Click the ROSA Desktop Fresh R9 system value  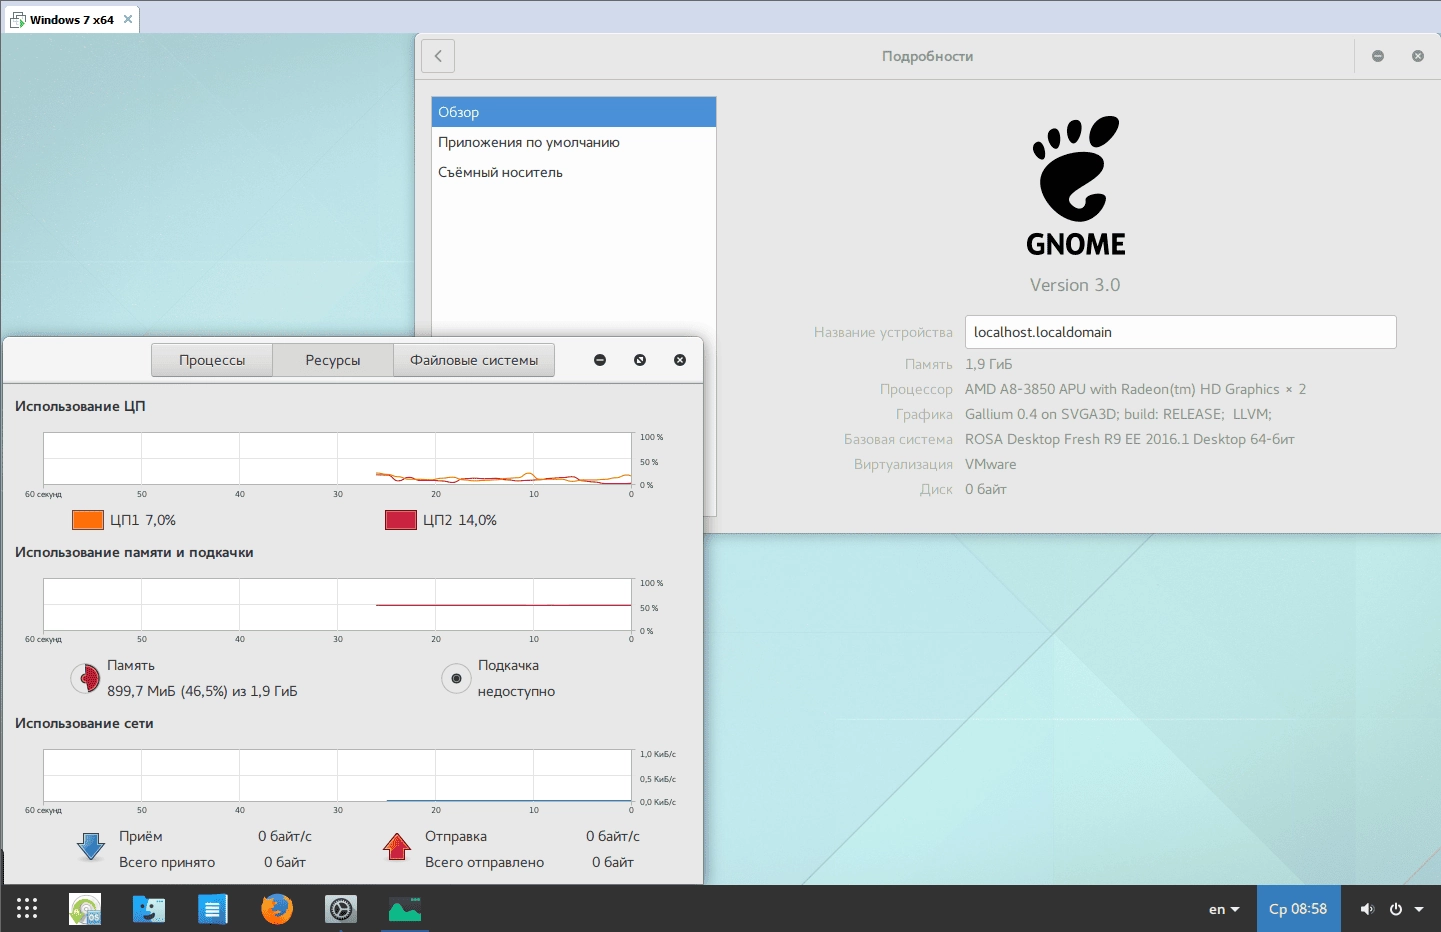(x=1129, y=439)
